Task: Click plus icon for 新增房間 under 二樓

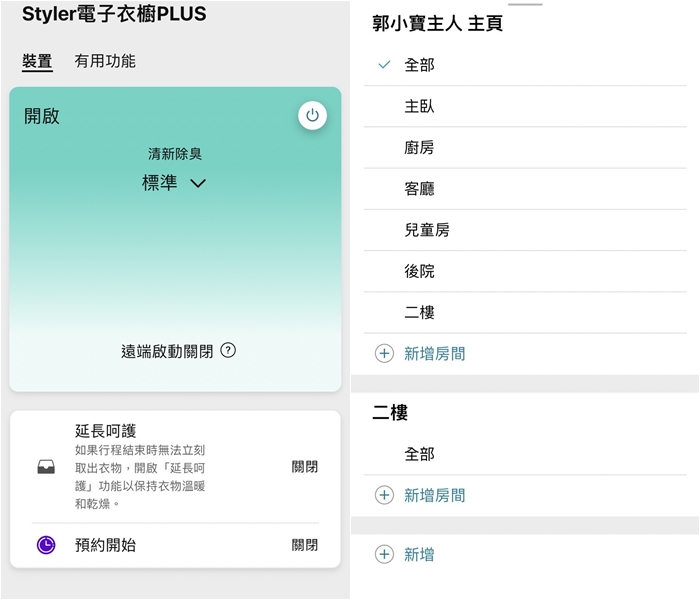Action: [x=384, y=495]
